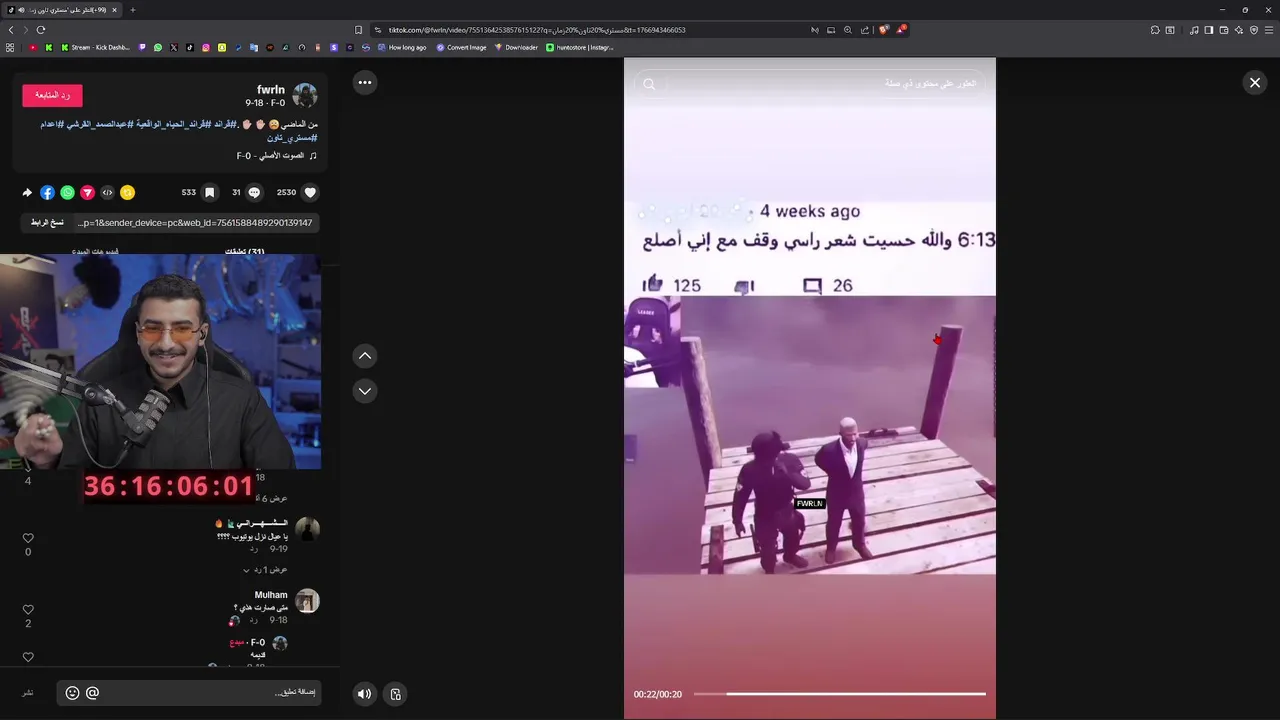
Task: Open the comment emoji picker
Action: point(72,693)
